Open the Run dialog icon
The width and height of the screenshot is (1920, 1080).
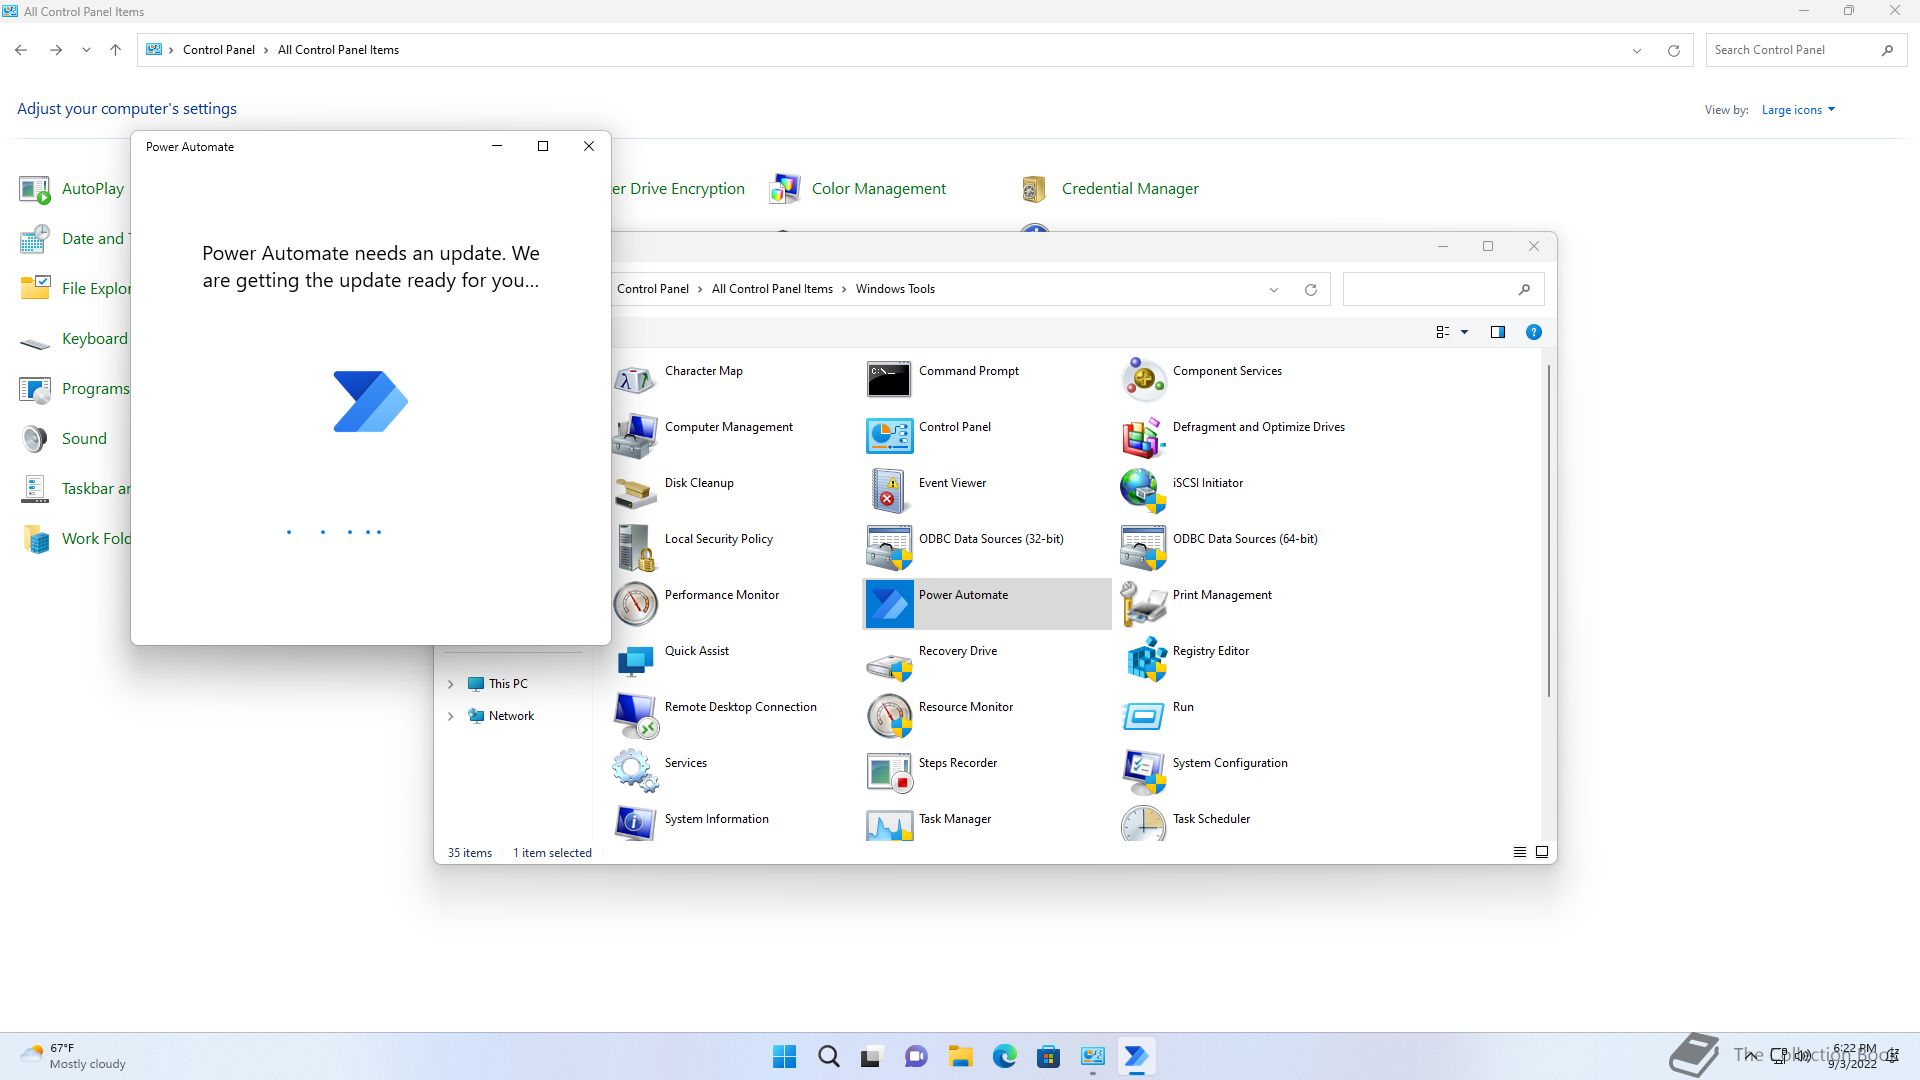click(1143, 716)
